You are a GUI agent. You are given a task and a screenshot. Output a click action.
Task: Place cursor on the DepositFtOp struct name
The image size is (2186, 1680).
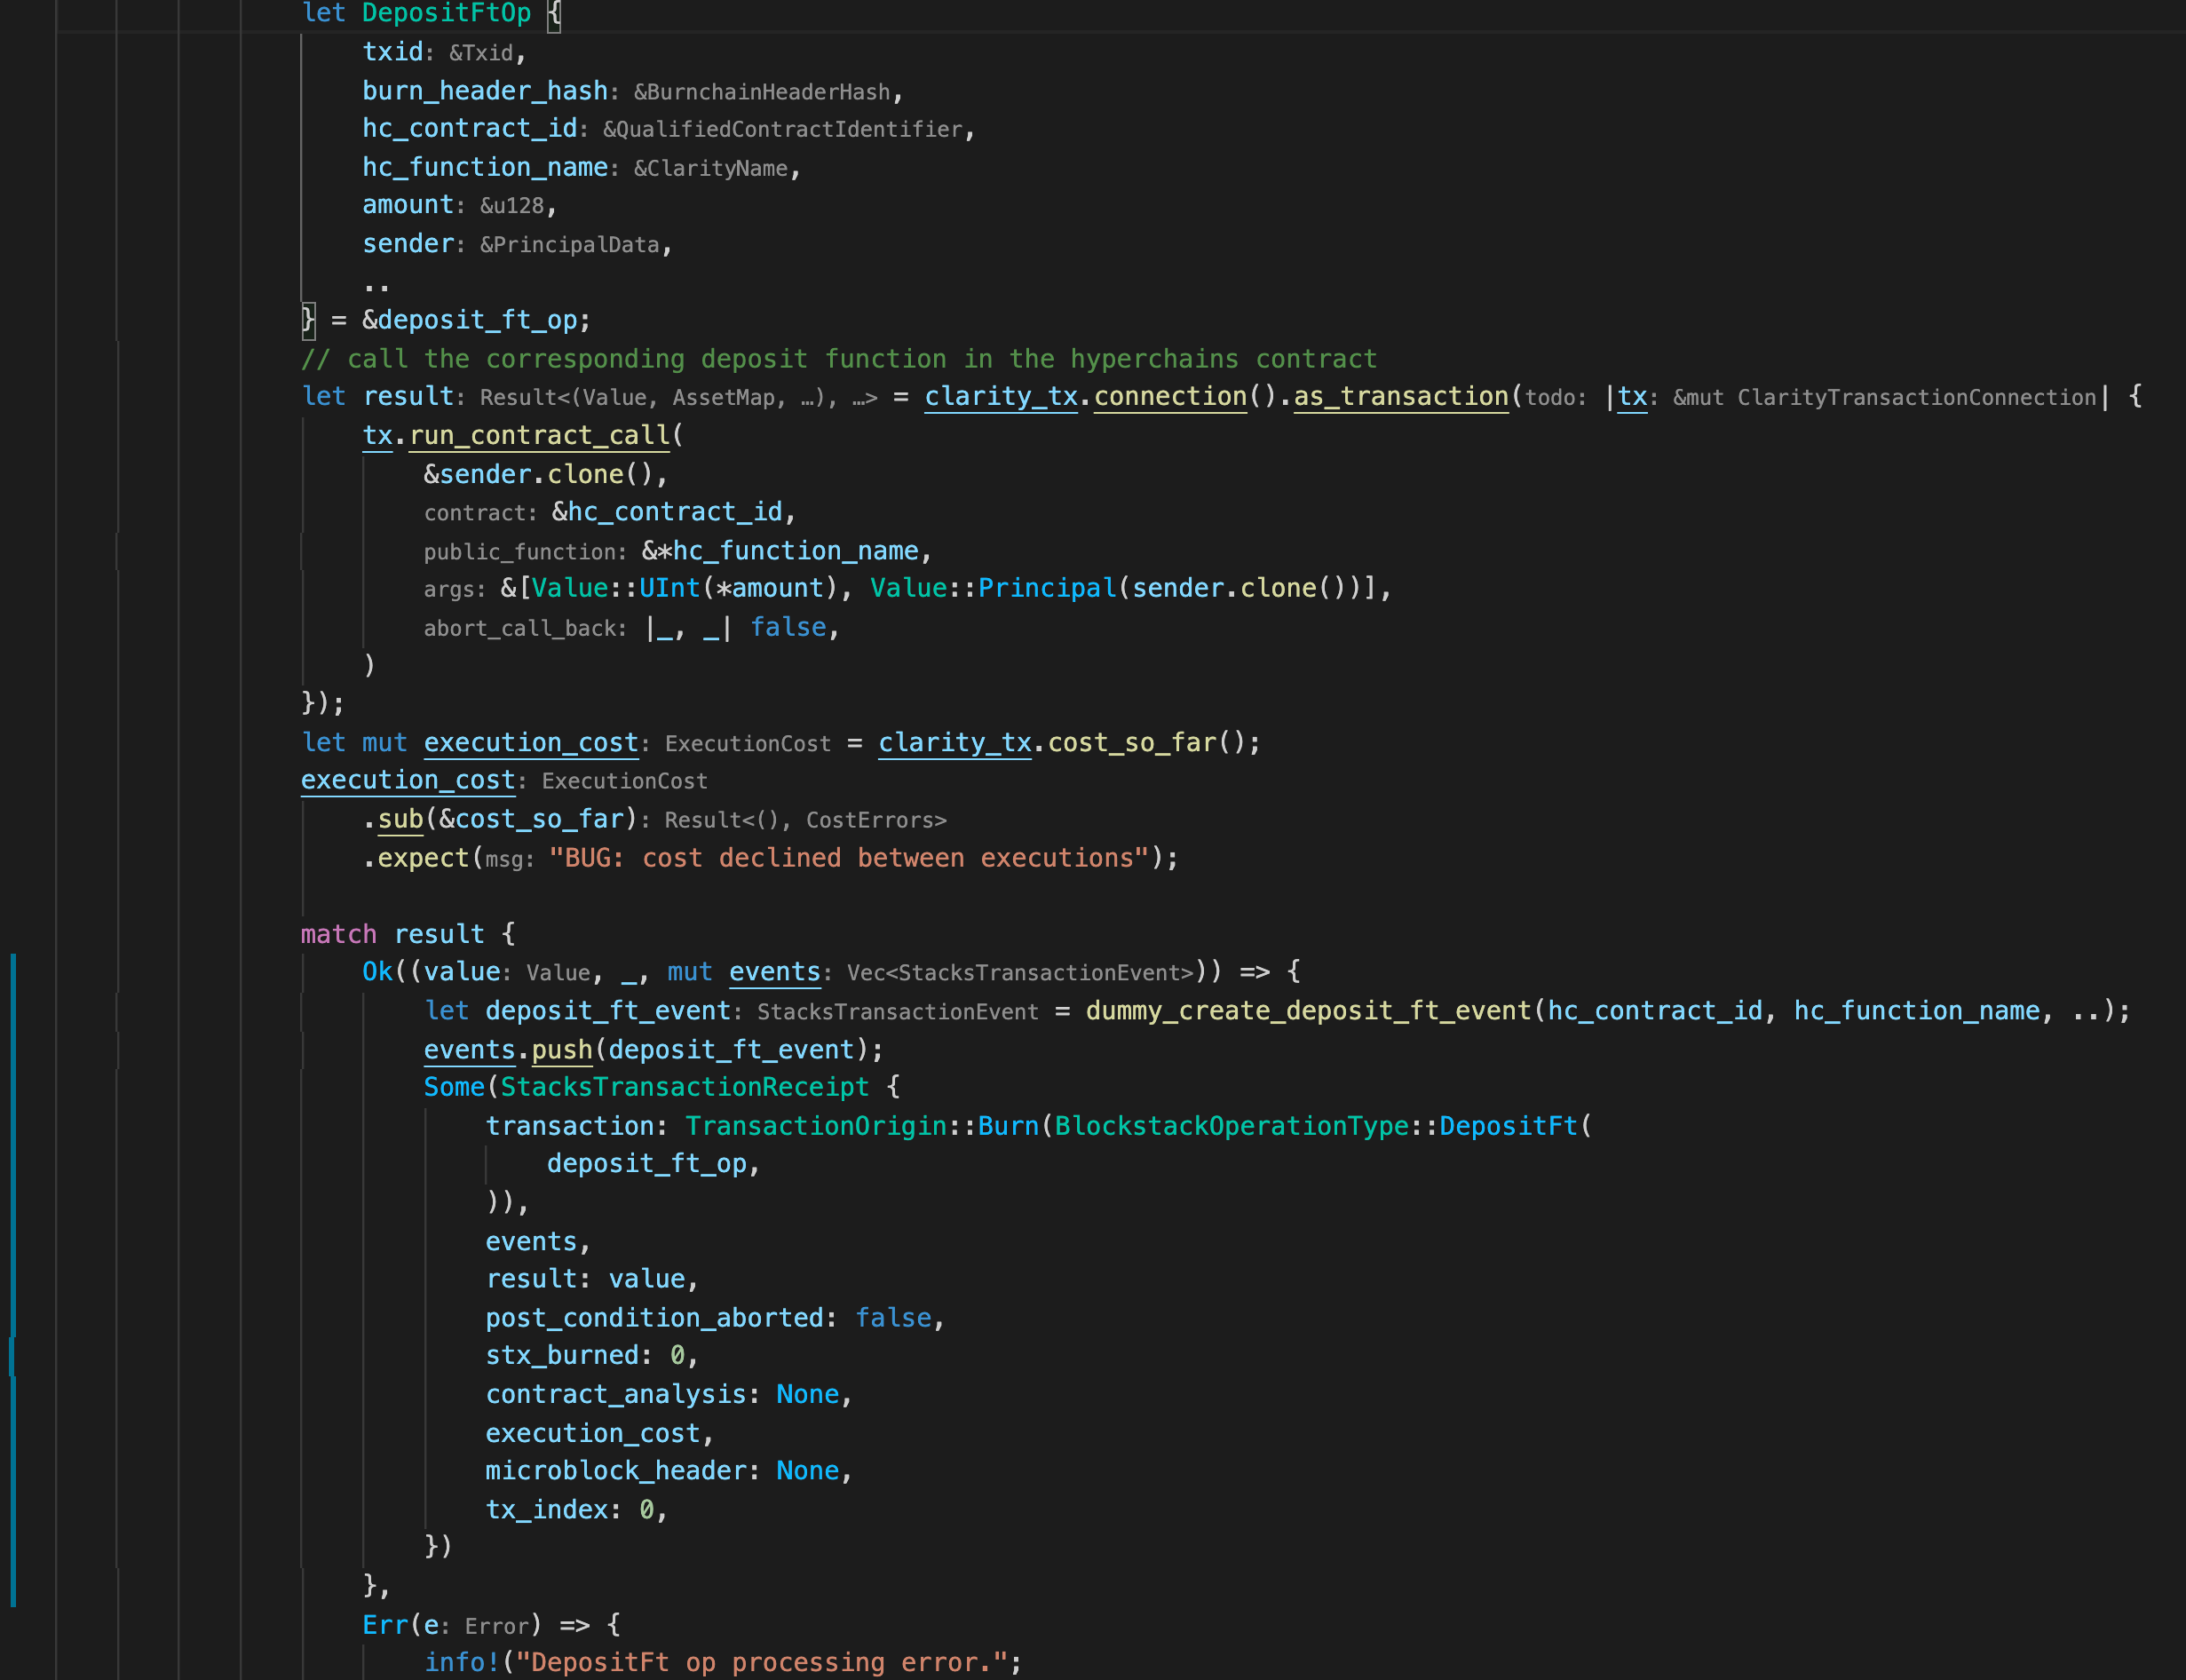click(446, 13)
